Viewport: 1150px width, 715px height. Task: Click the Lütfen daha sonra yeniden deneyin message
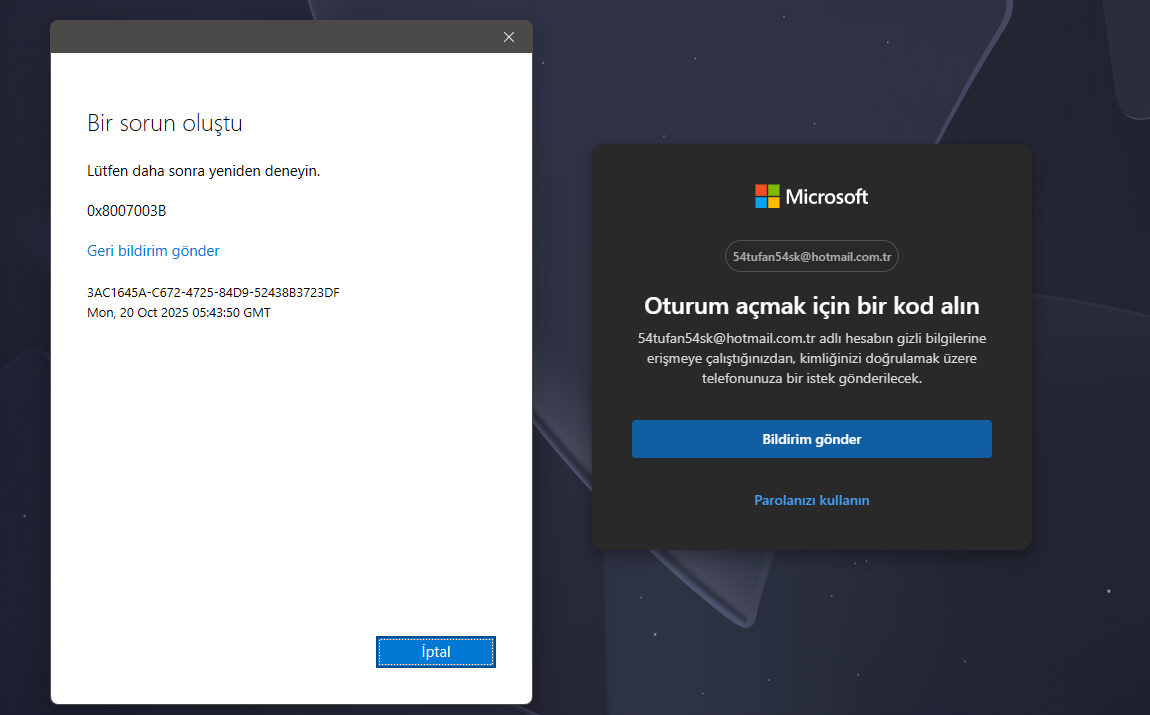point(204,171)
